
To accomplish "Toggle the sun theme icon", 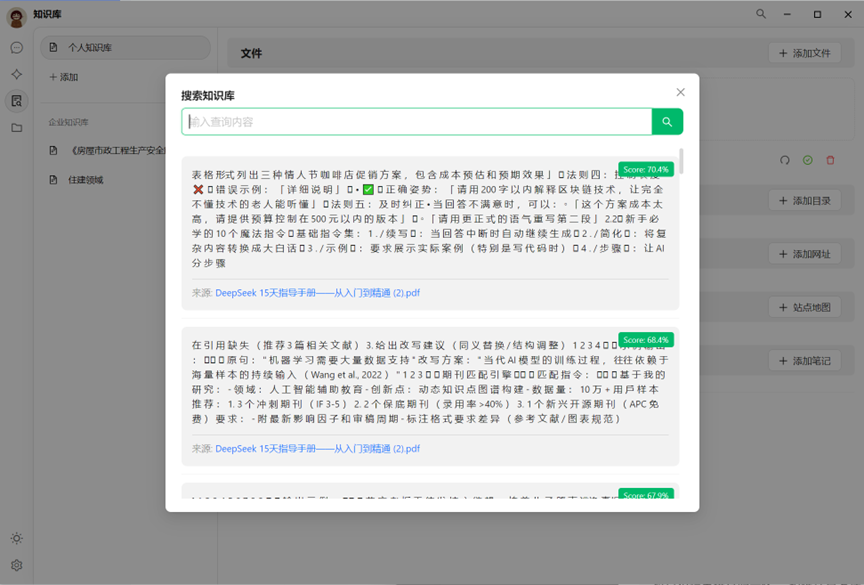I will click(x=16, y=538).
